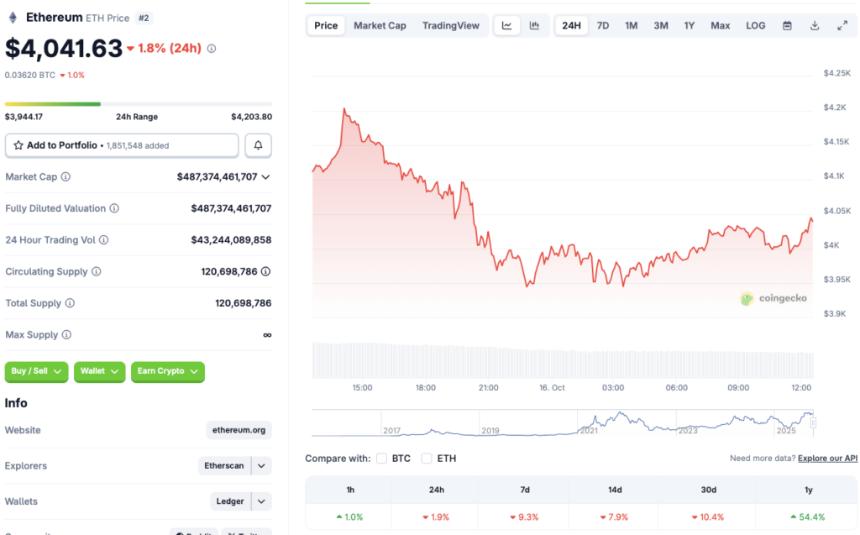
Task: Check the ETH compare checkbox
Action: 427,458
